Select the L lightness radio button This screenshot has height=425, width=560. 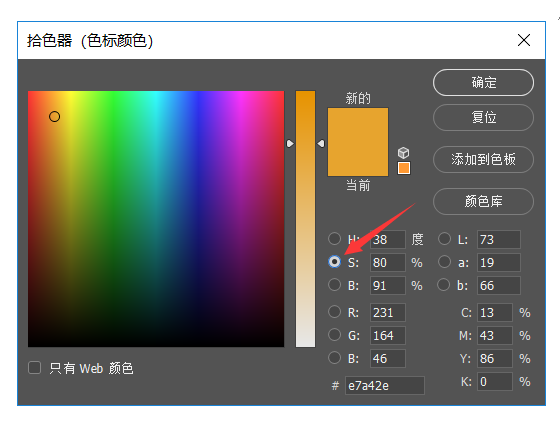coord(444,239)
